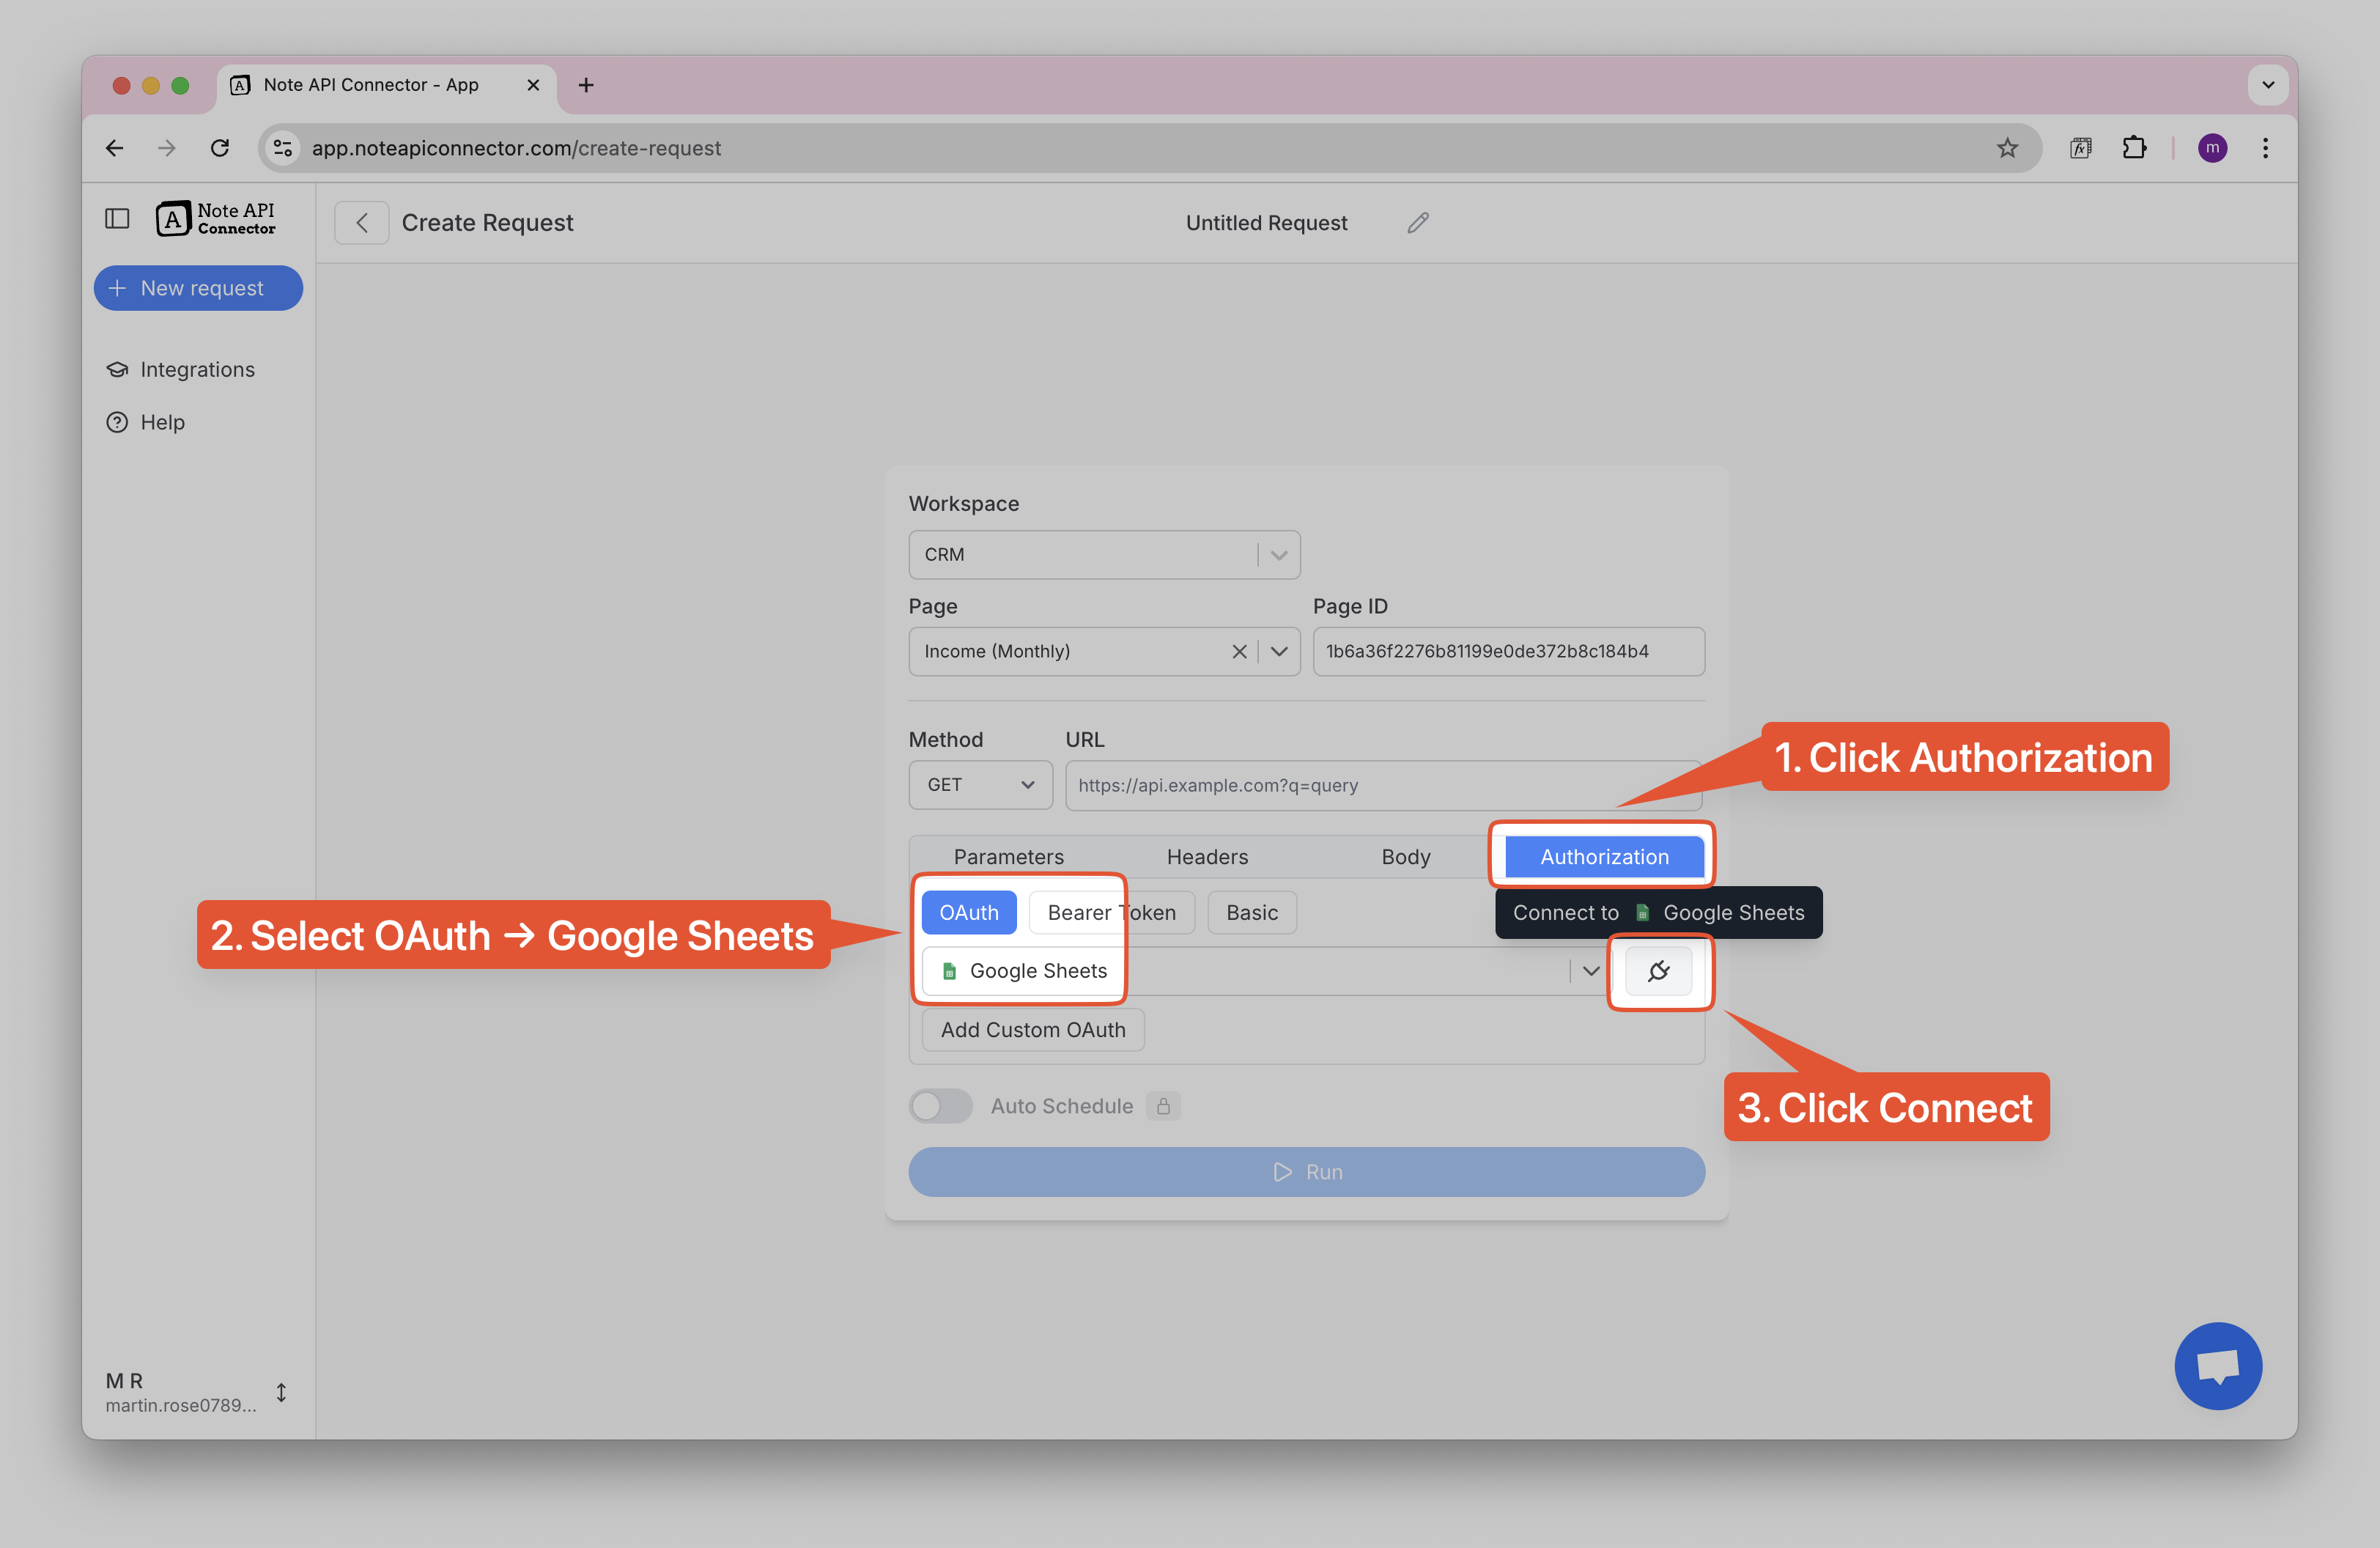
Task: Clear the Income (Monthly) page selection
Action: click(1239, 652)
